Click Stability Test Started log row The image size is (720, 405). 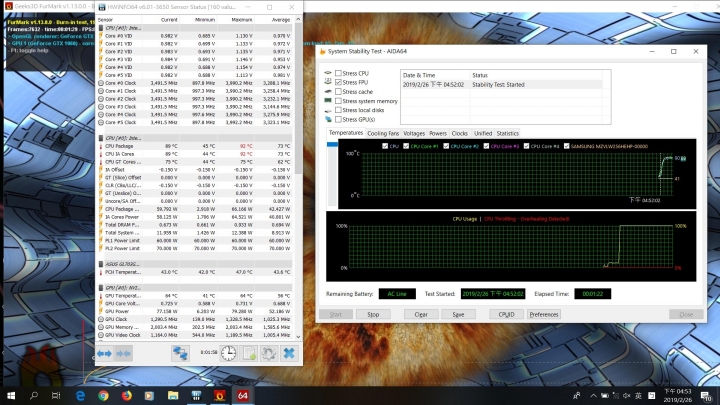pyautogui.click(x=502, y=84)
